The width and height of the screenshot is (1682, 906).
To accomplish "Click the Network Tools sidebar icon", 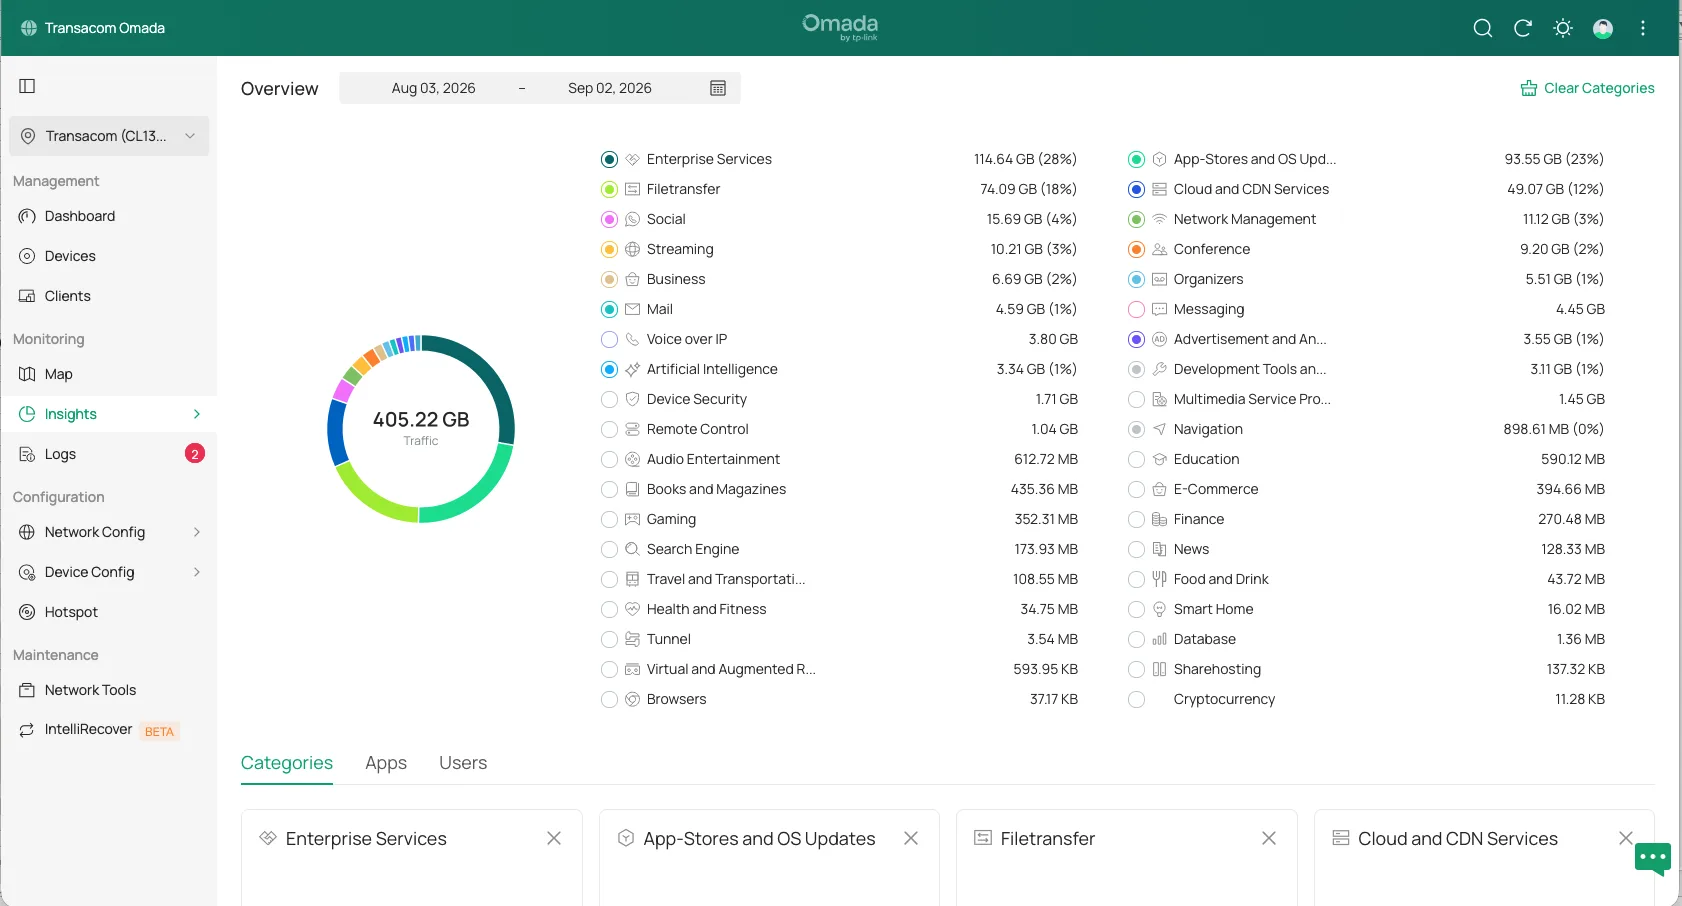I will [27, 690].
